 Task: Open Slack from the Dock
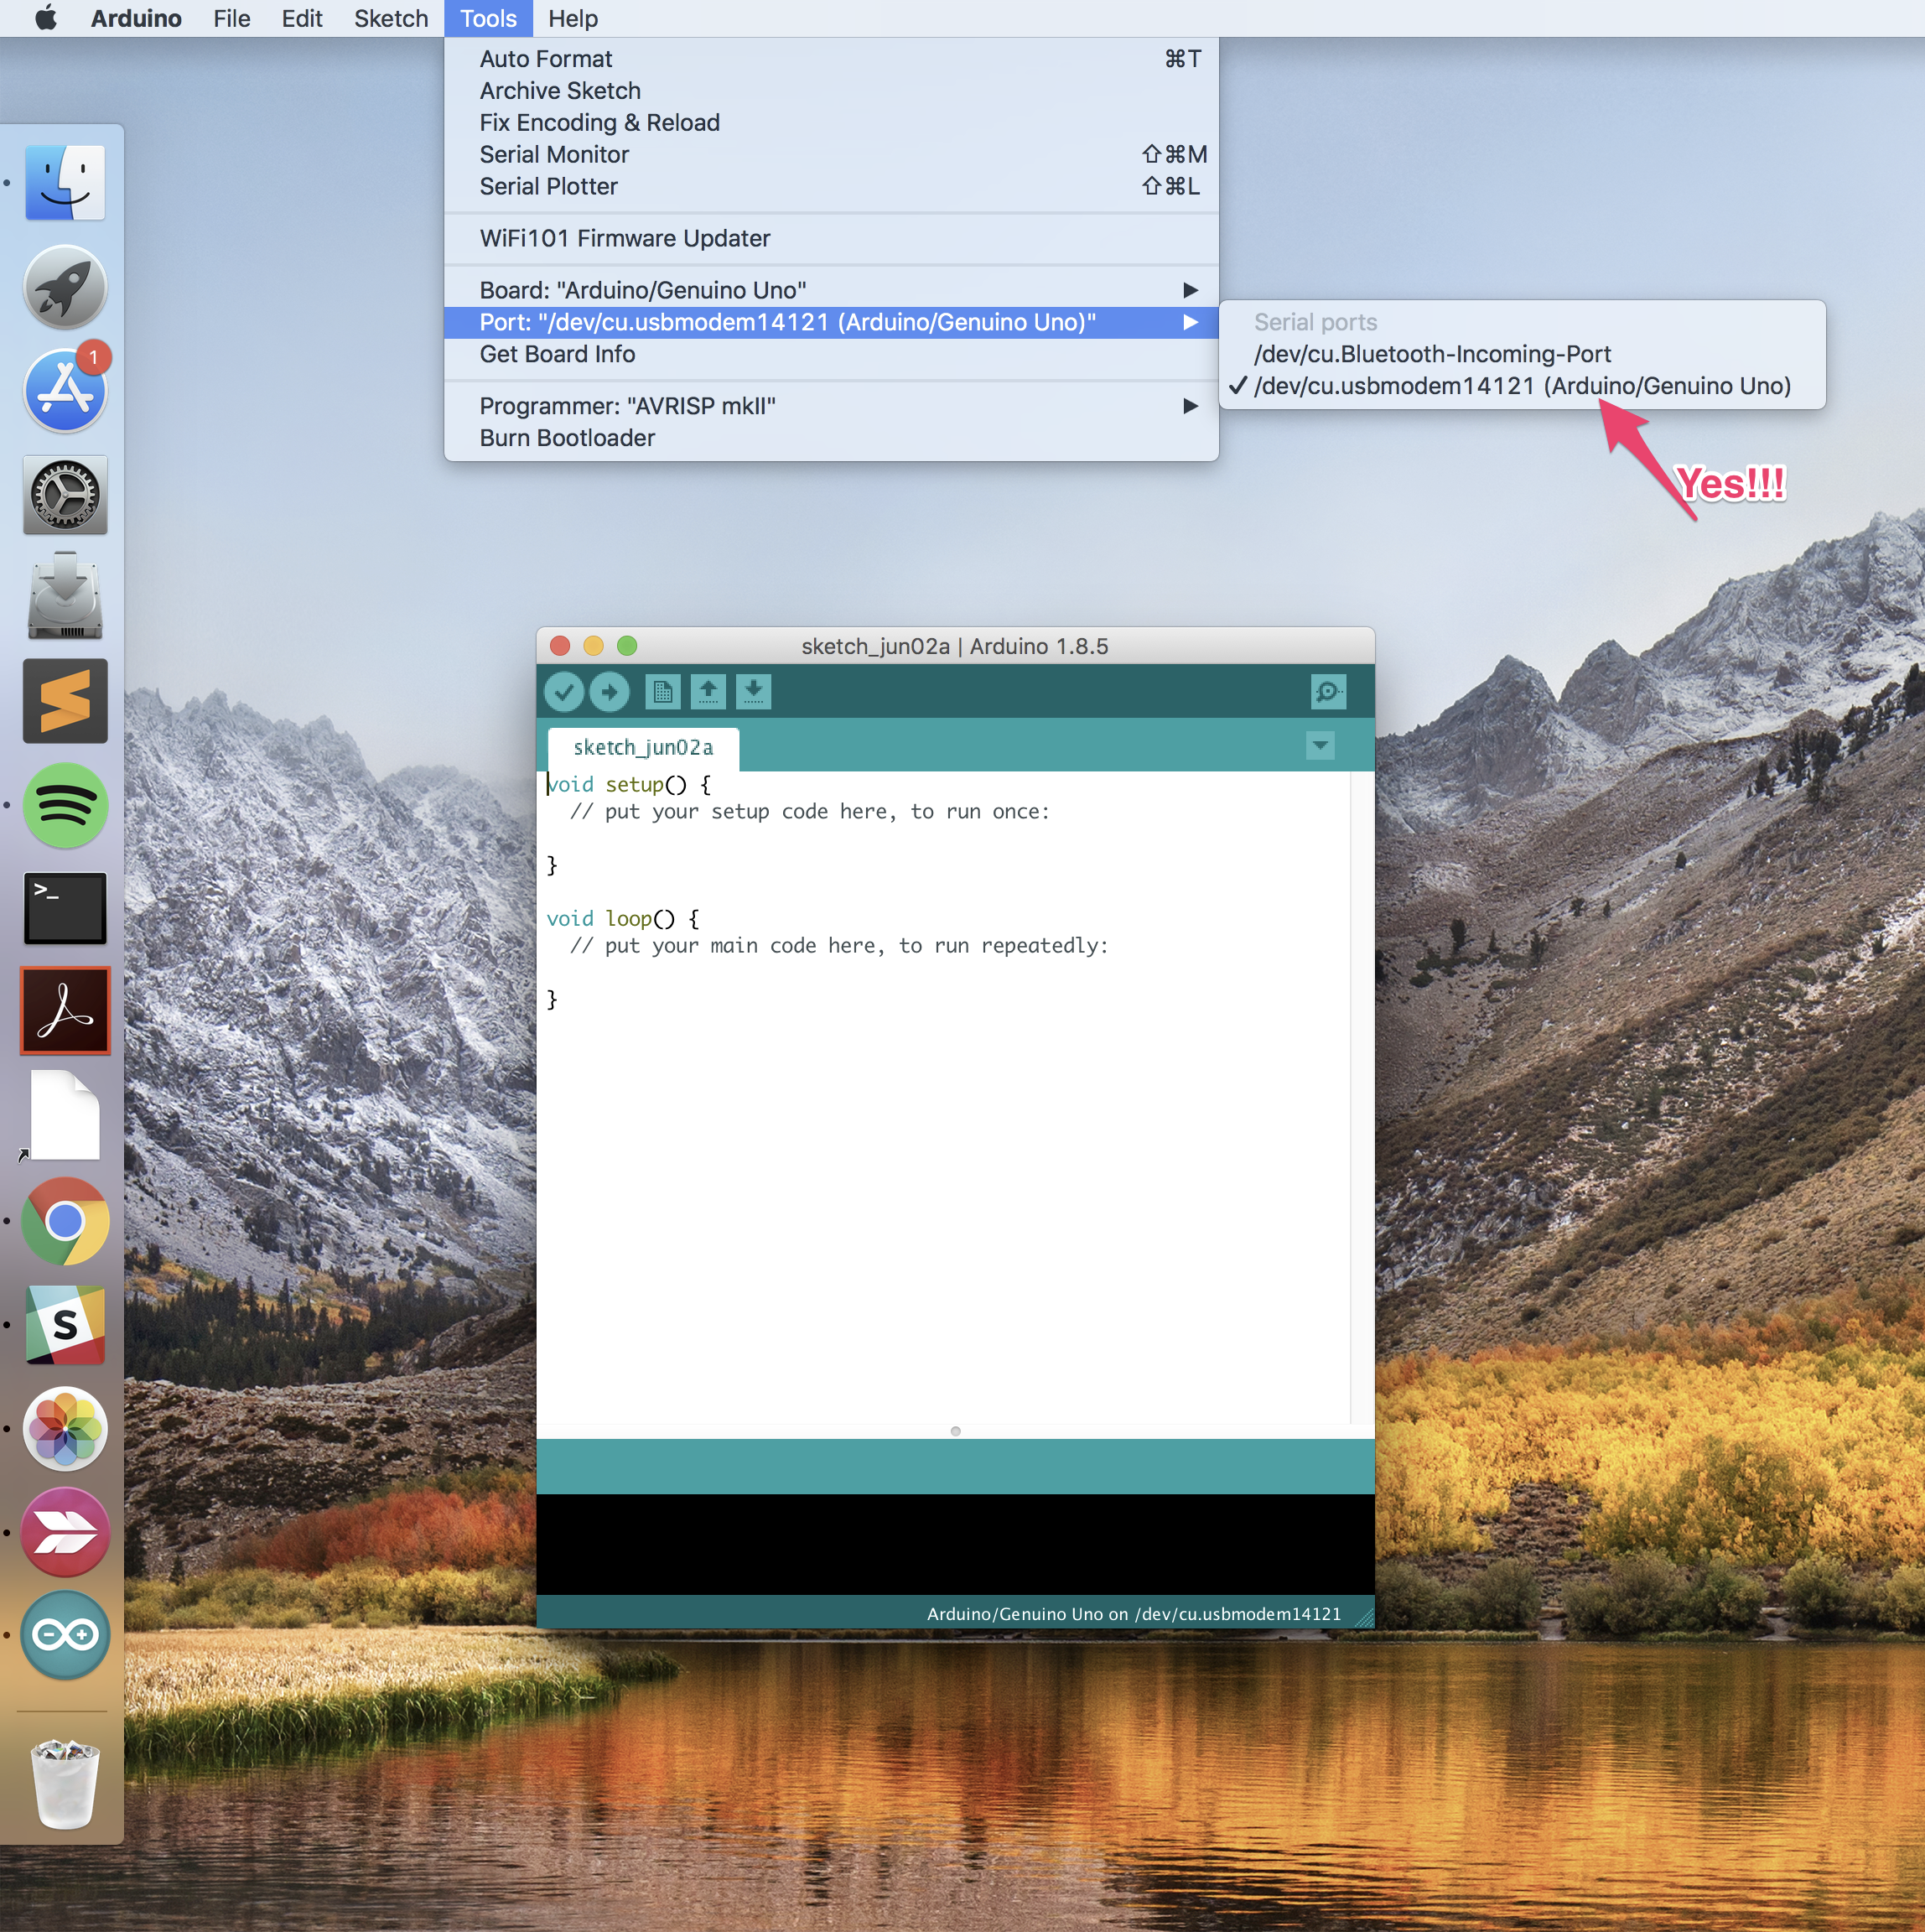65,1325
